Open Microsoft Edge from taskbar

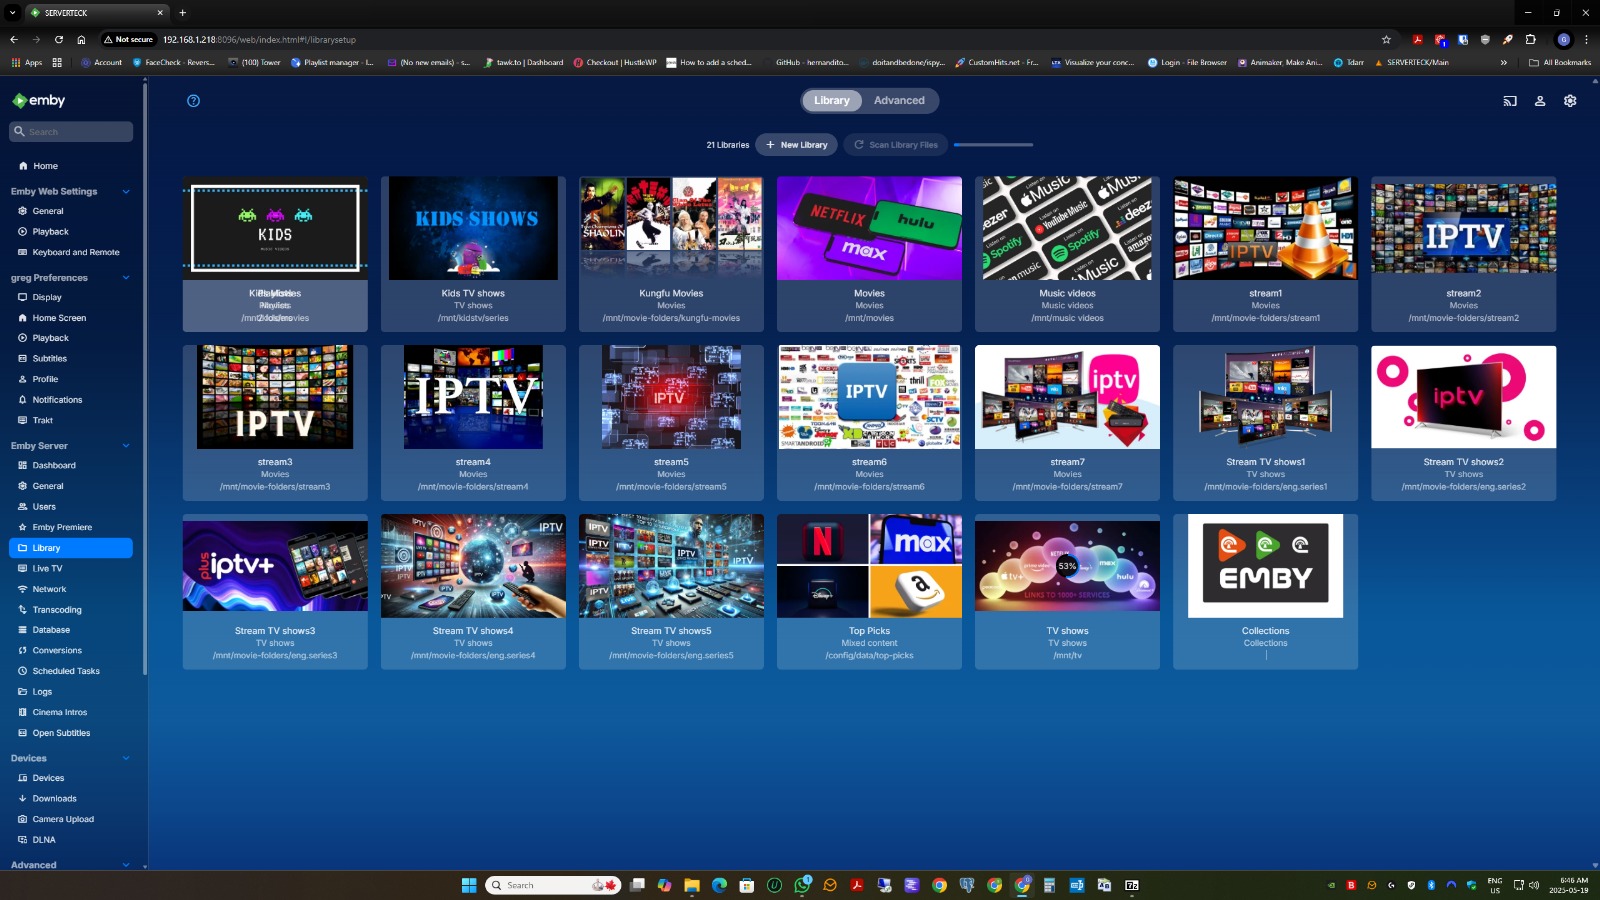coord(719,885)
